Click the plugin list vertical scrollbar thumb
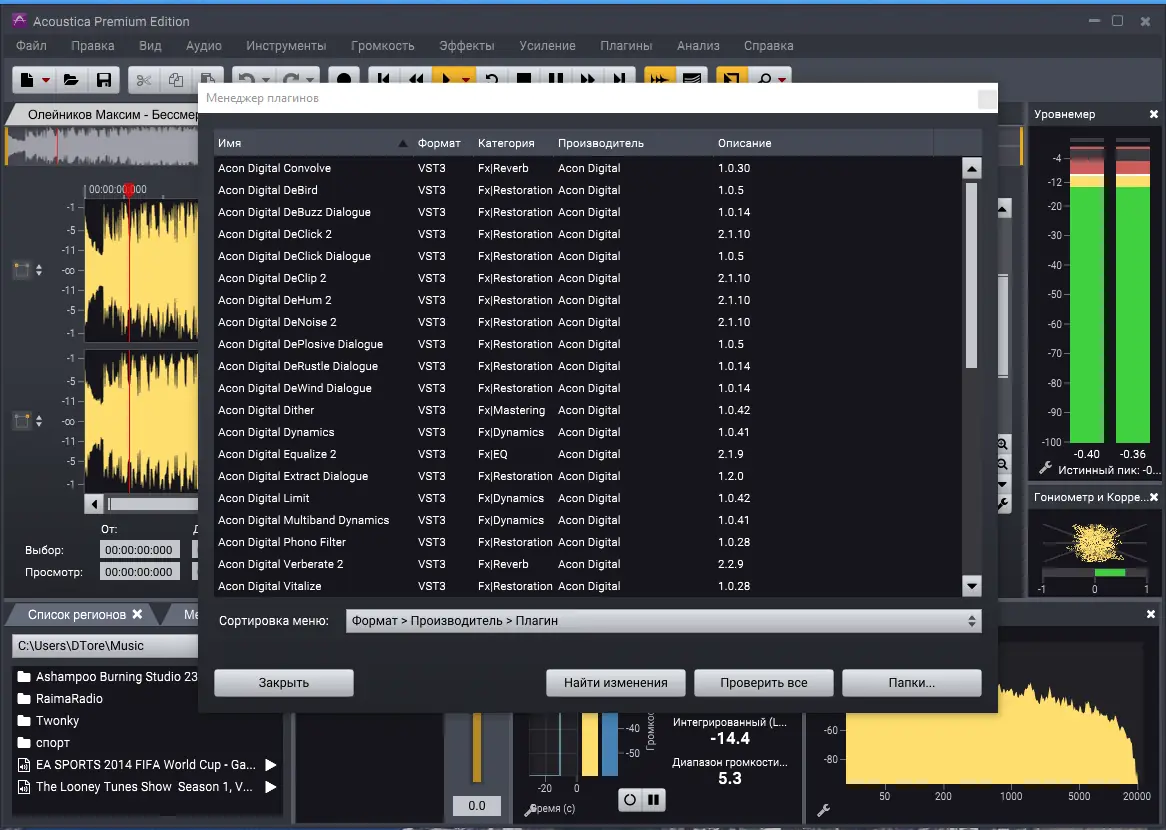The height and width of the screenshot is (830, 1166). 971,274
